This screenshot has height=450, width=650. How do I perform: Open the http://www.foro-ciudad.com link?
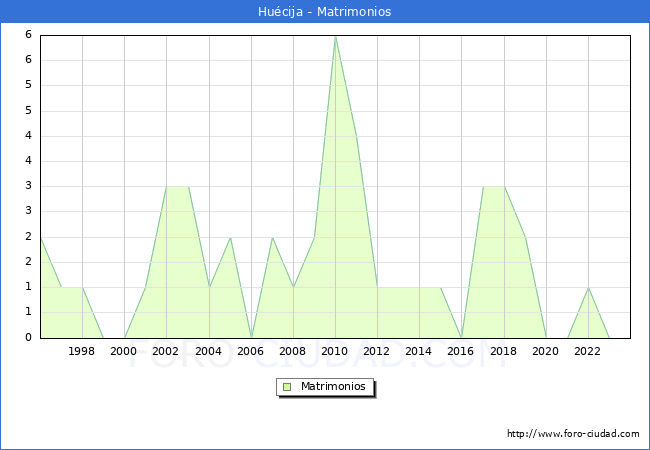tap(573, 434)
